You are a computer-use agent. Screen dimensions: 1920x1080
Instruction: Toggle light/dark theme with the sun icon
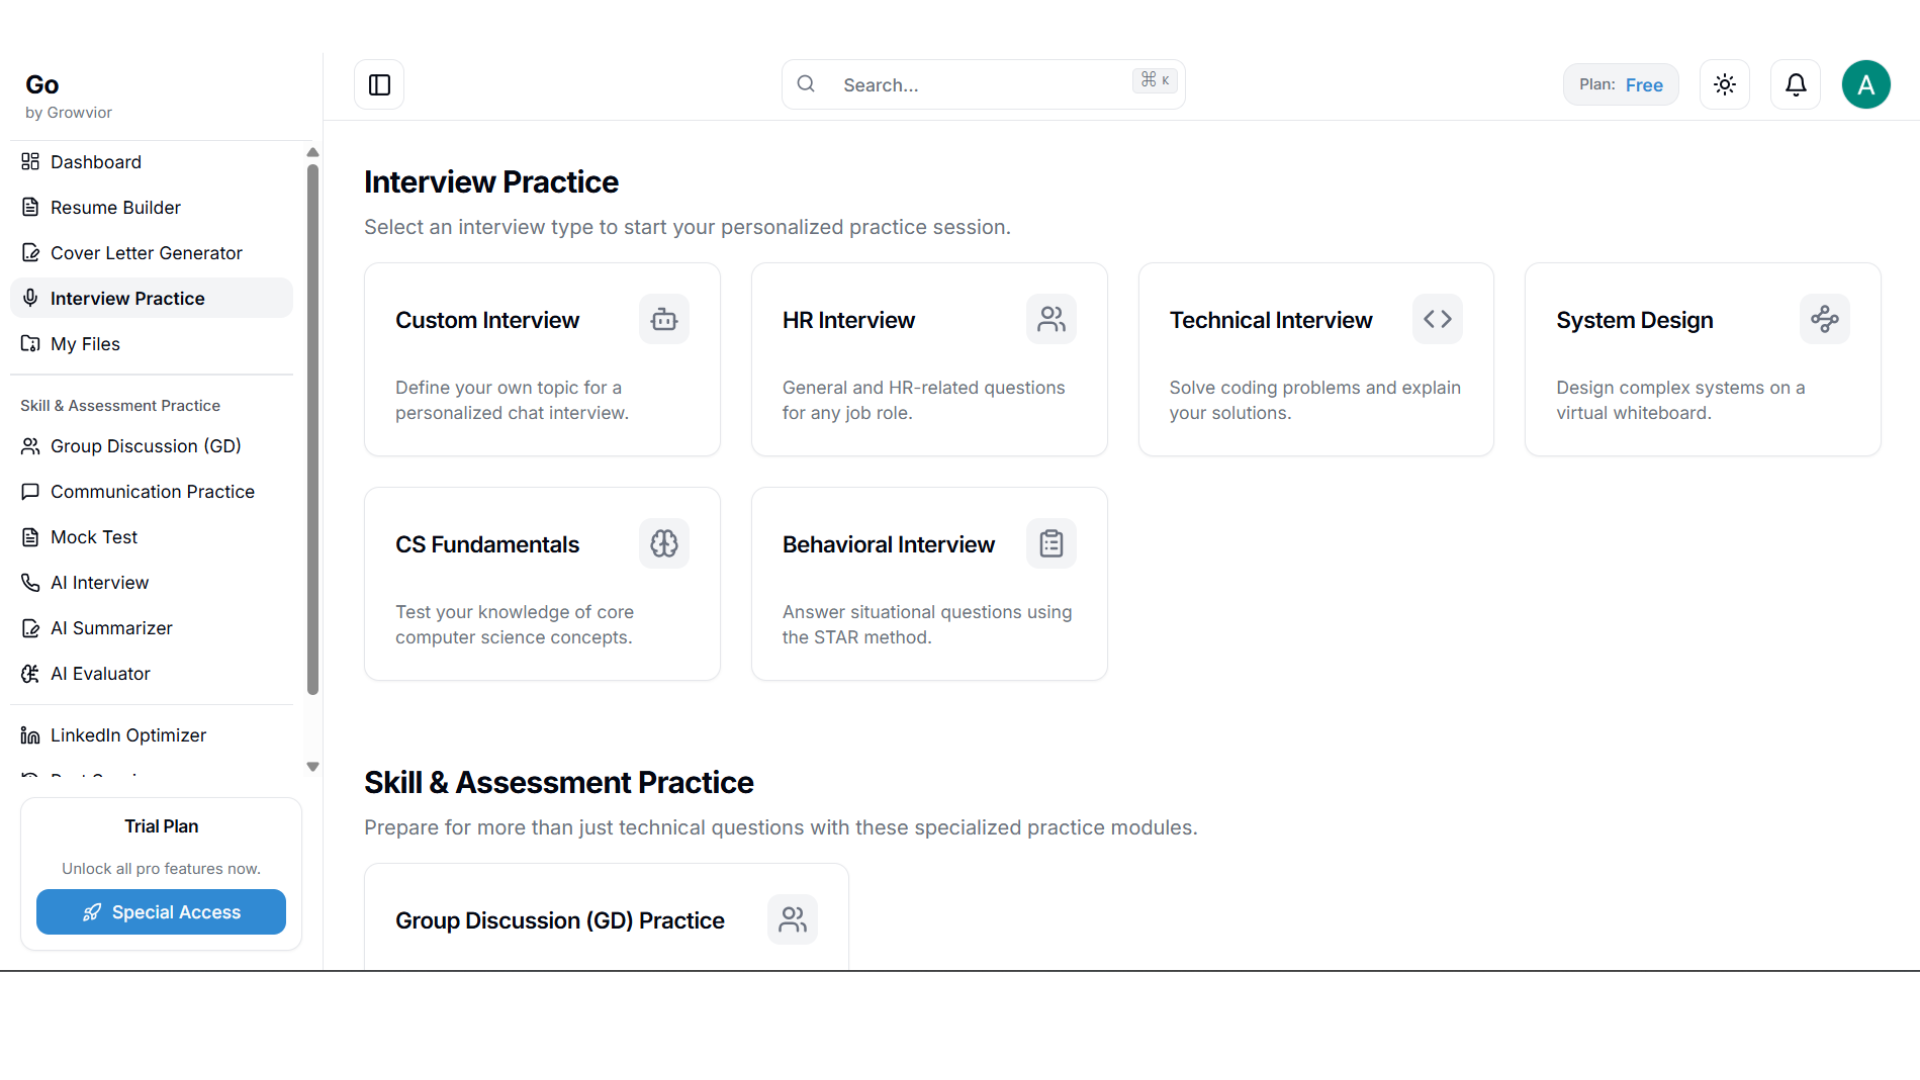tap(1724, 84)
